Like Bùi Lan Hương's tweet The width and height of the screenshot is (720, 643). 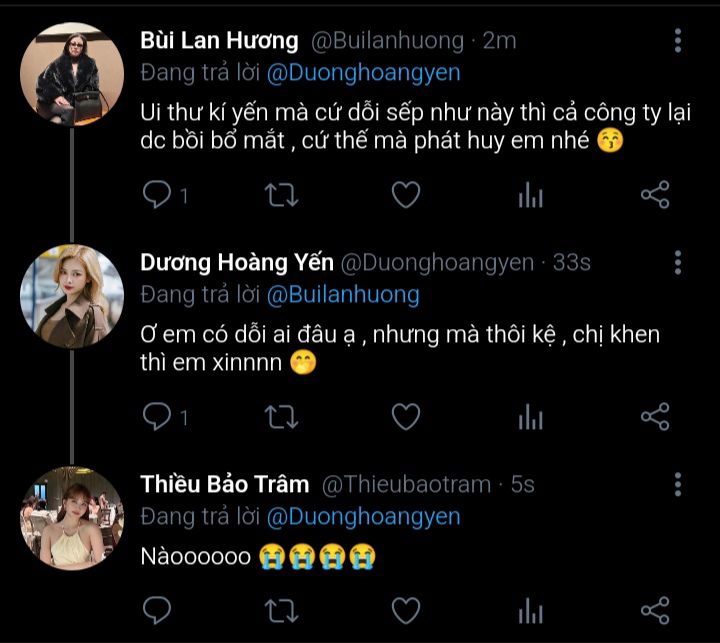click(405, 195)
